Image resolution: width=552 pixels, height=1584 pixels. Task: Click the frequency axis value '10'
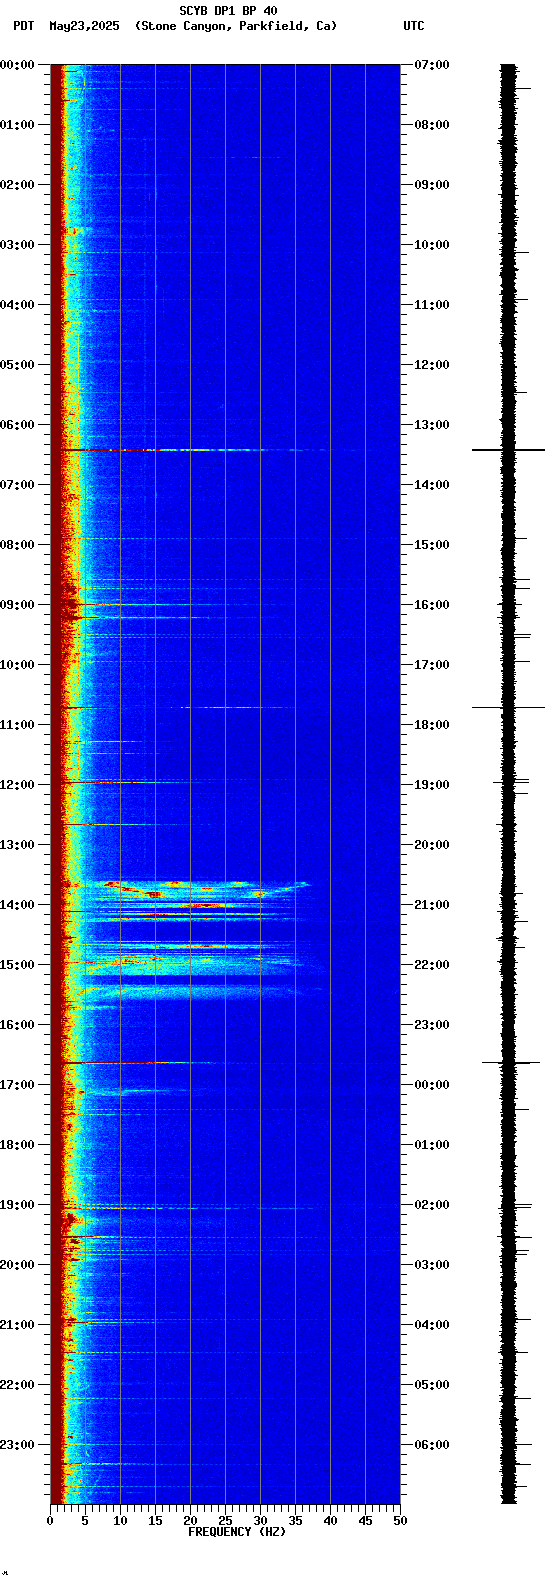pos(120,1521)
